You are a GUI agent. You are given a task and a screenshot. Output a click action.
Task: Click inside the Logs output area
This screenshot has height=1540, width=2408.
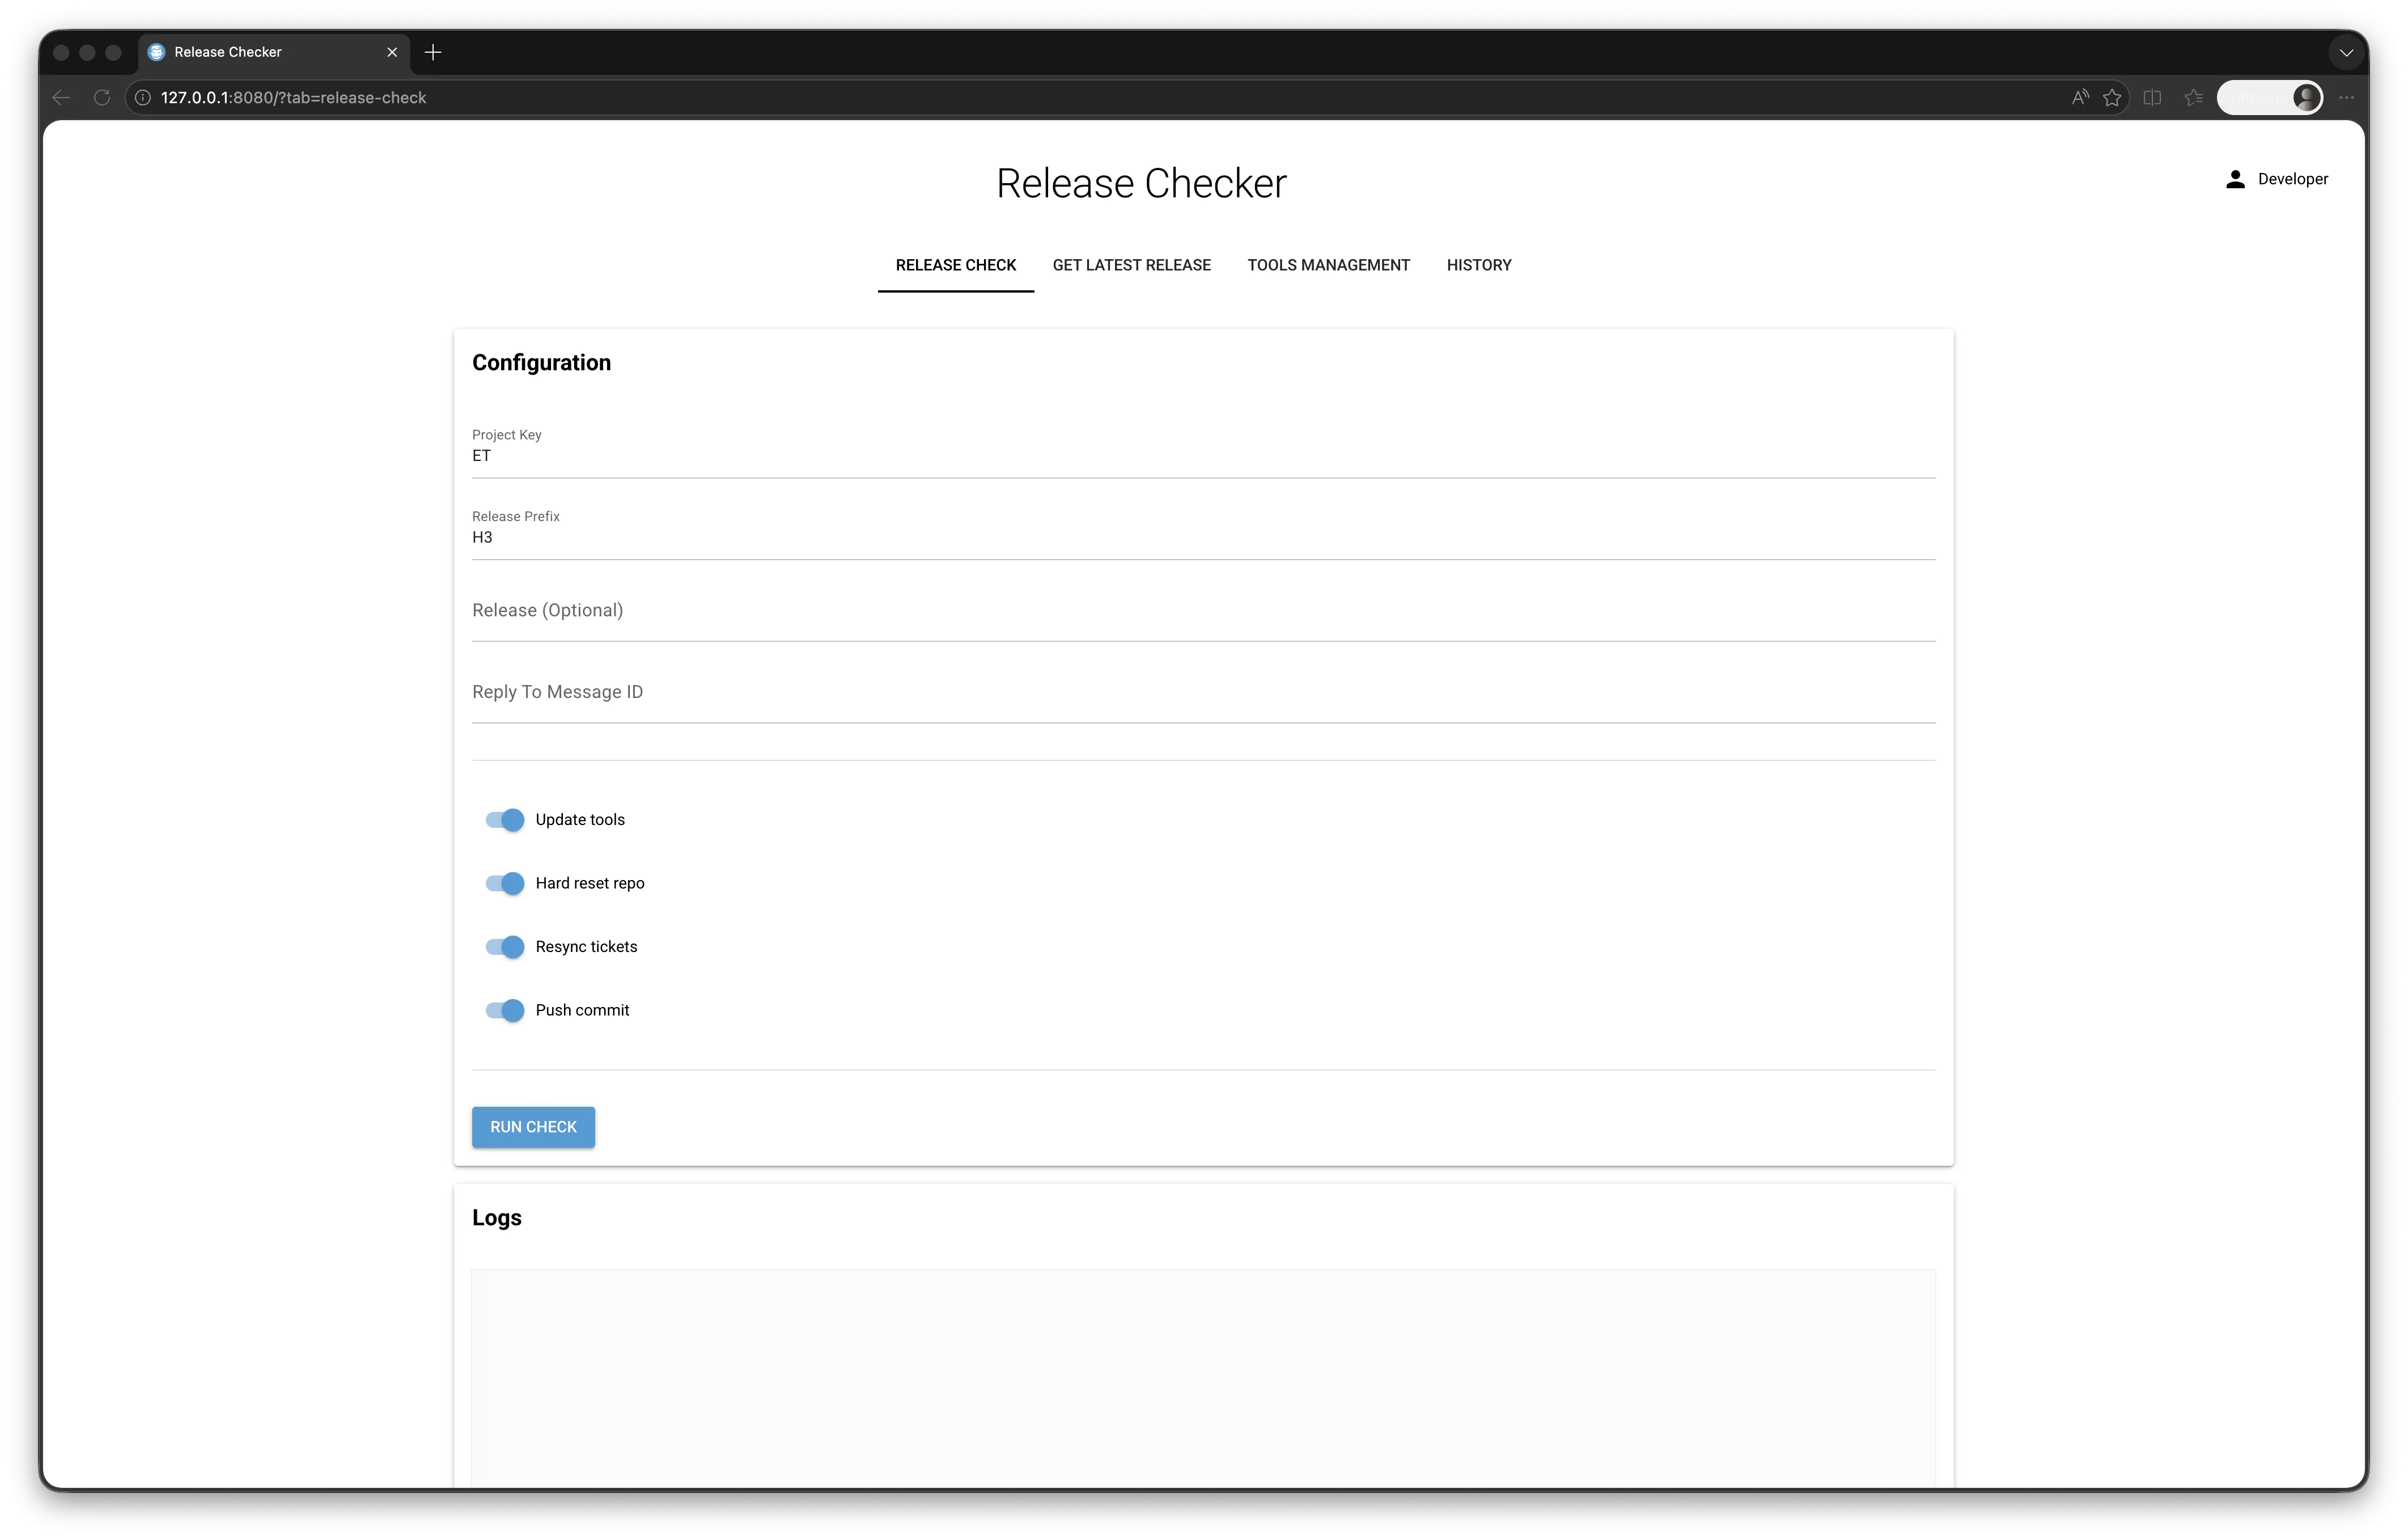[1203, 1378]
